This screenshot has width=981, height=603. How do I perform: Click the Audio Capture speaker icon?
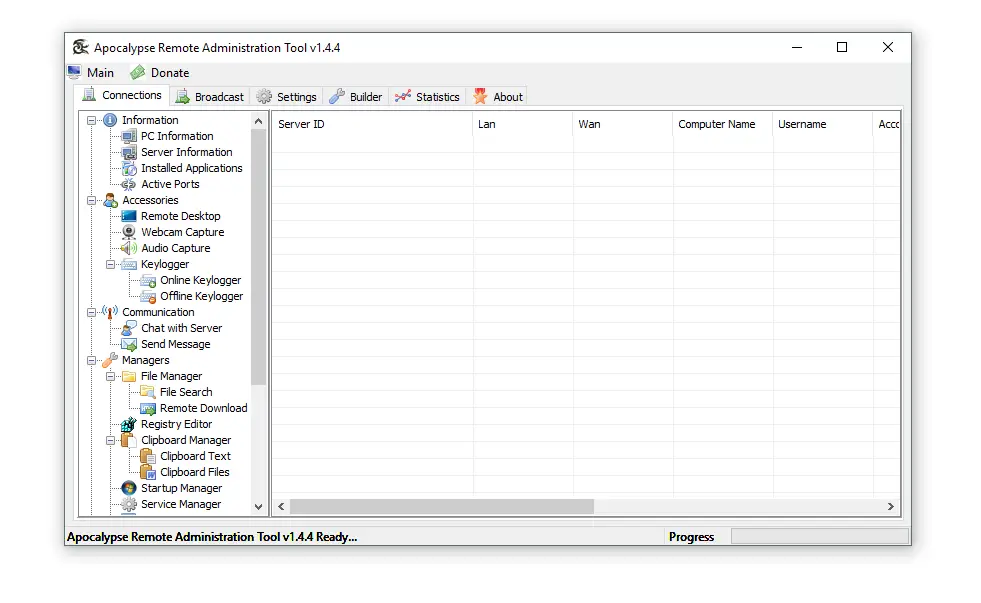pyautogui.click(x=129, y=248)
